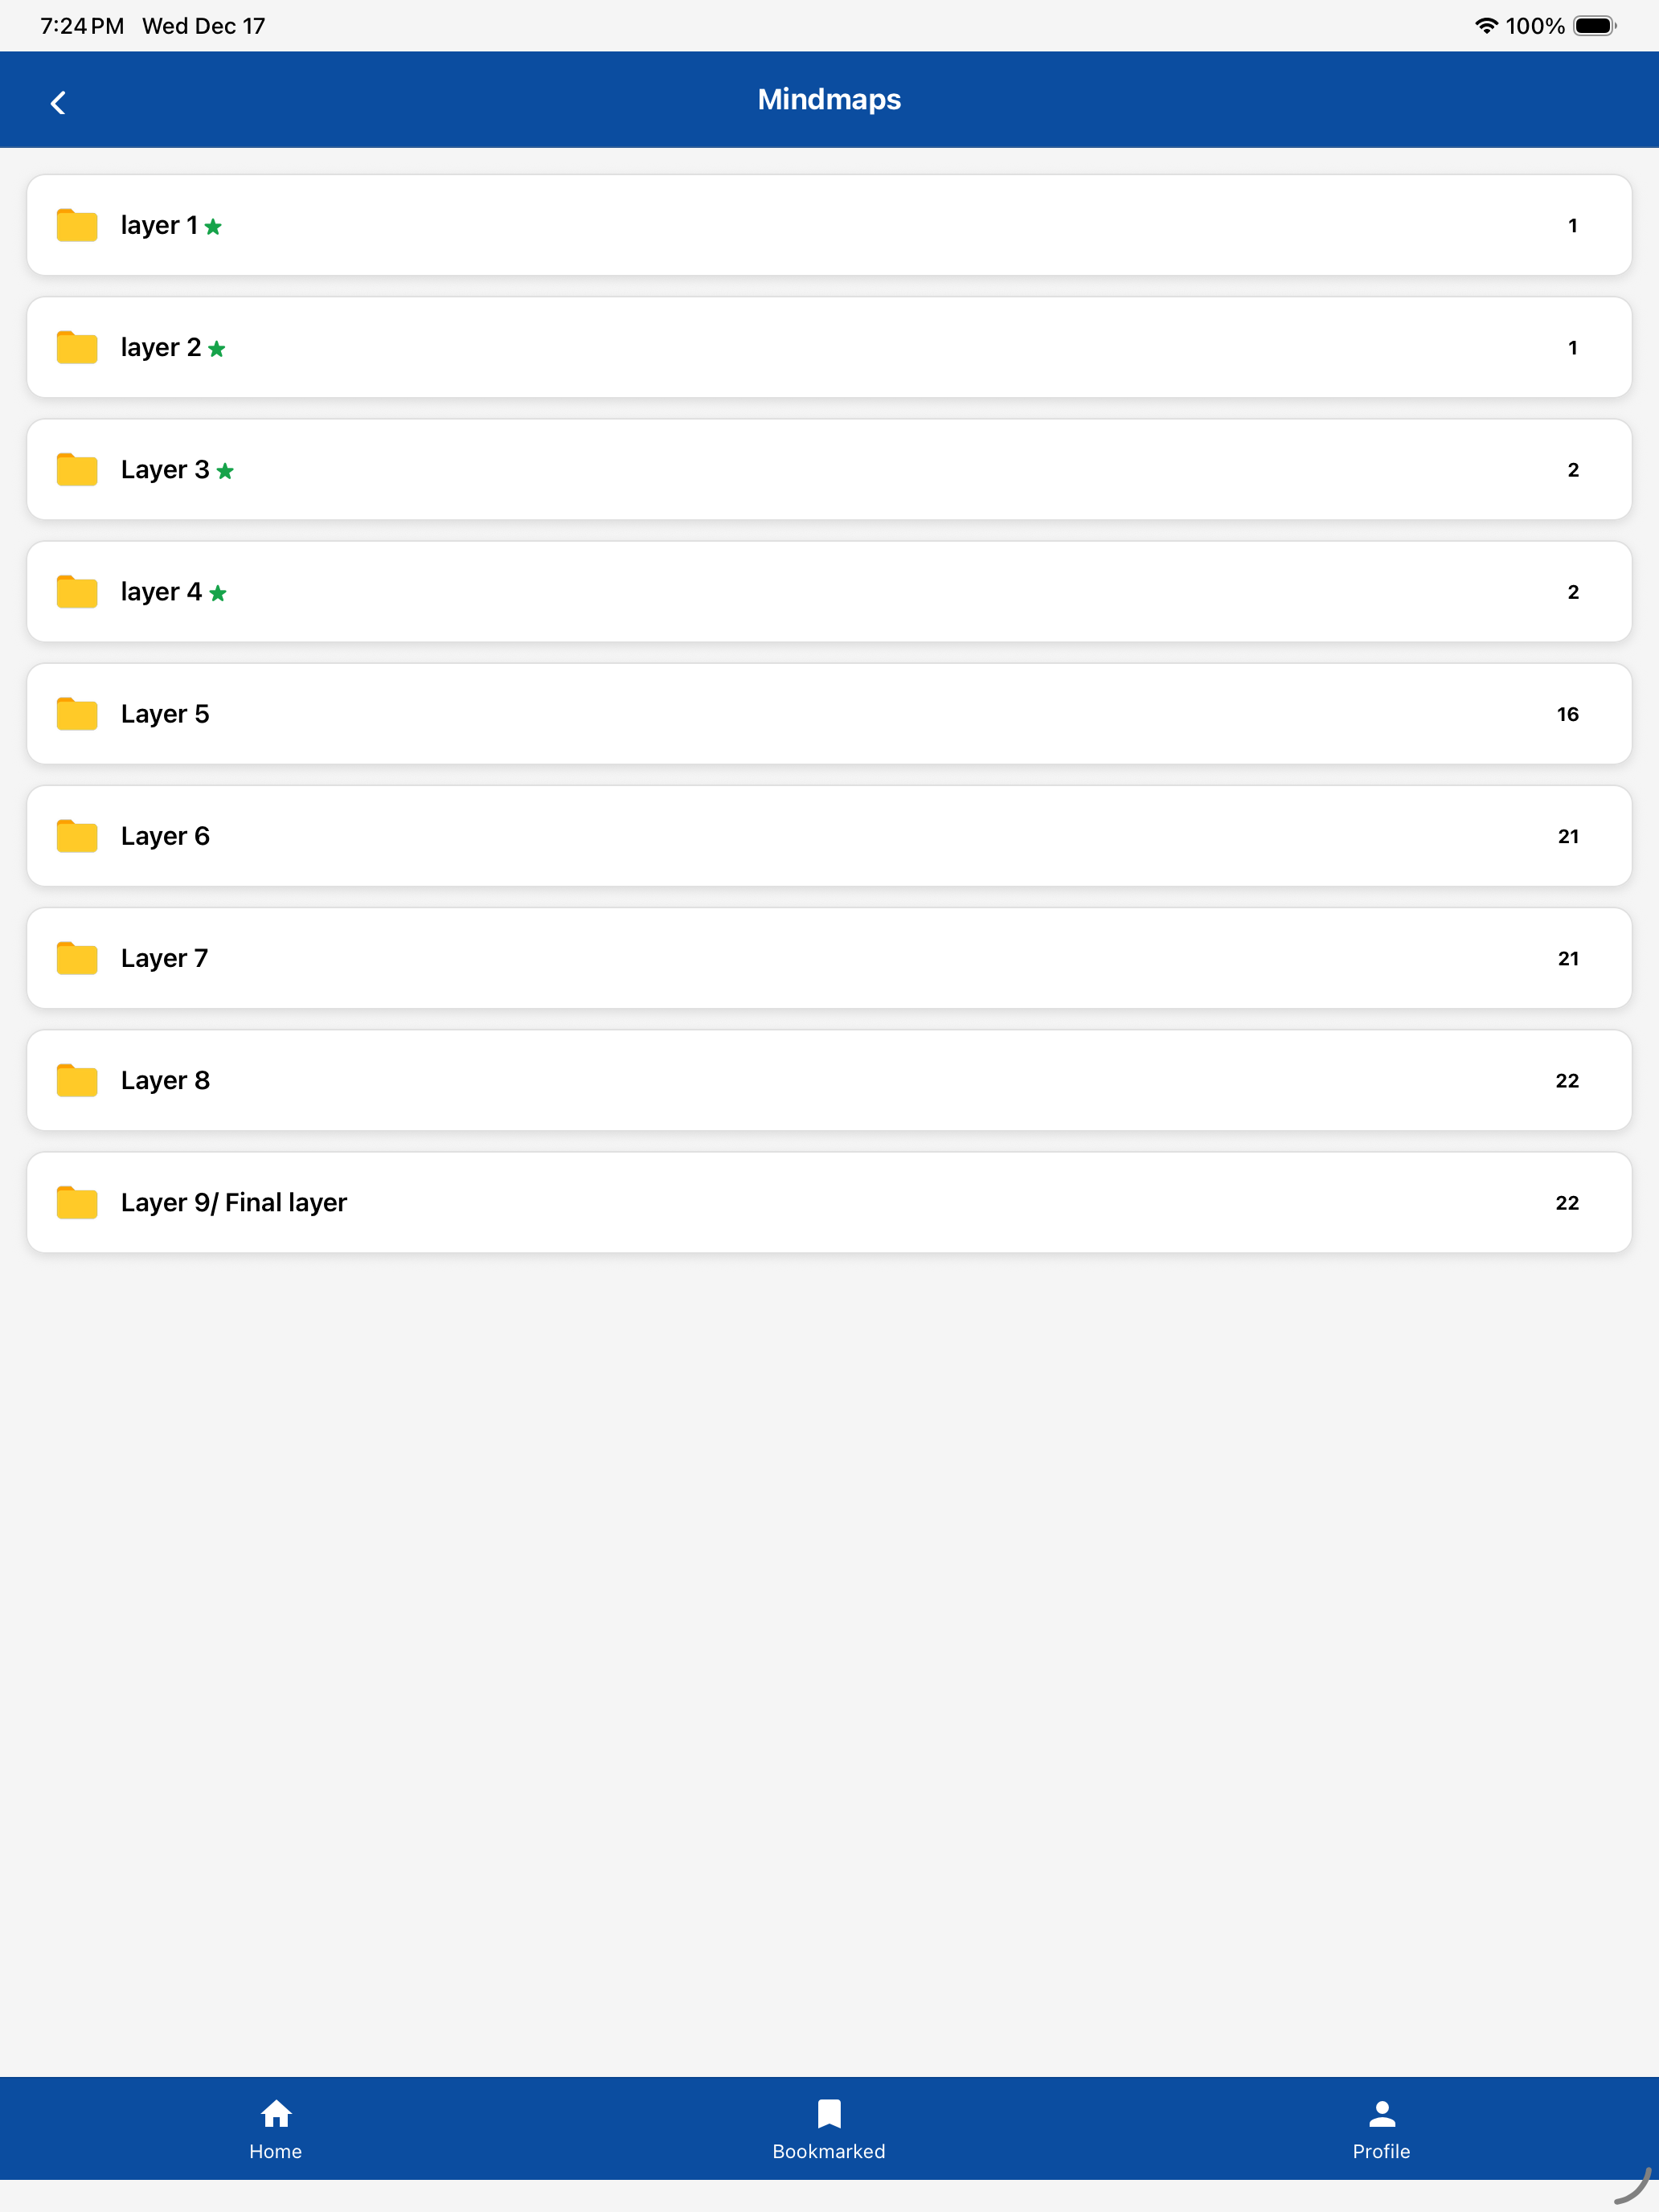Open the Profile tab icon
Viewport: 1659px width, 2212px height.
[x=1381, y=2113]
